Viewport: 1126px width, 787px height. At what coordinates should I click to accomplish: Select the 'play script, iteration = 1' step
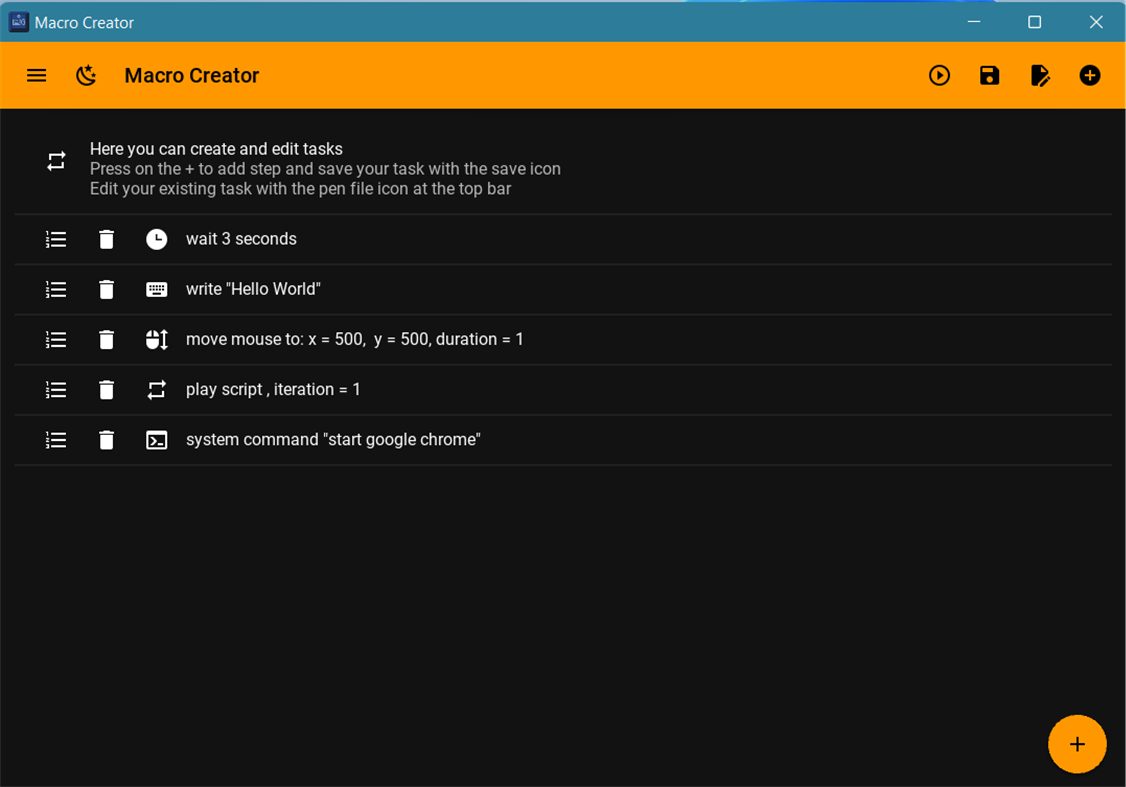pos(273,389)
